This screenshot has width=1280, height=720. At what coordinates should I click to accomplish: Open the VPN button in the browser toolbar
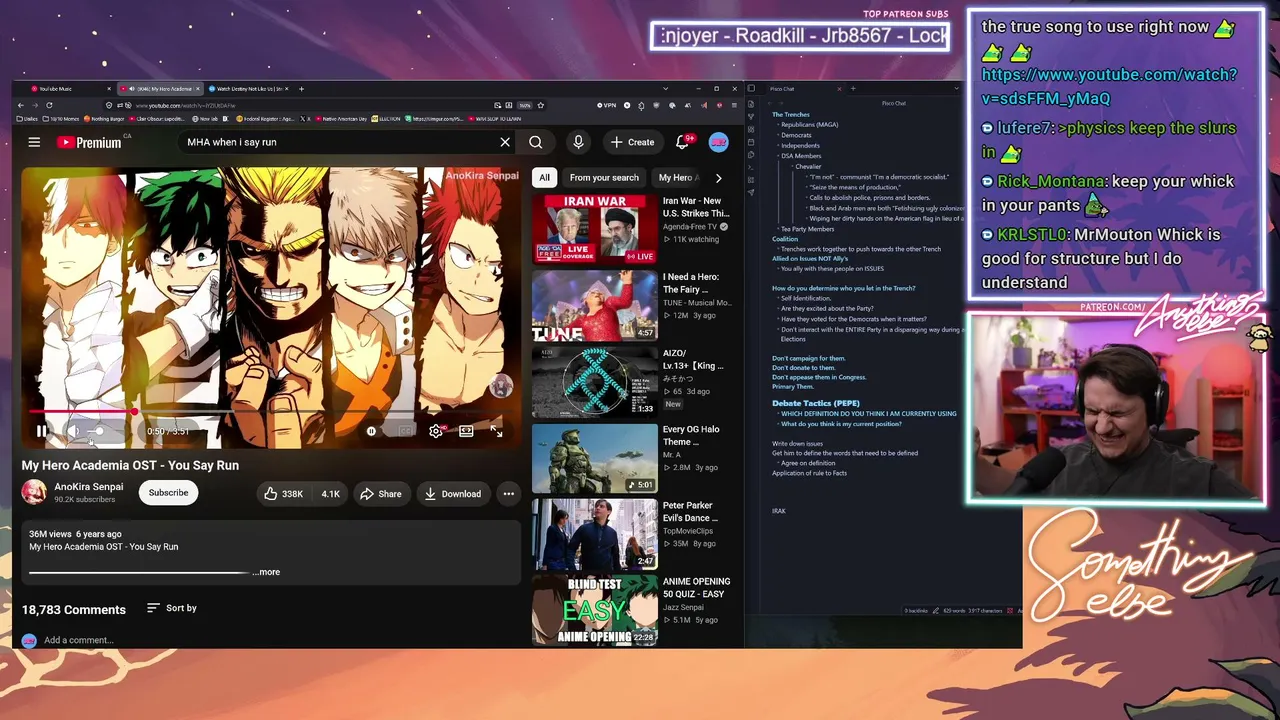(x=607, y=105)
